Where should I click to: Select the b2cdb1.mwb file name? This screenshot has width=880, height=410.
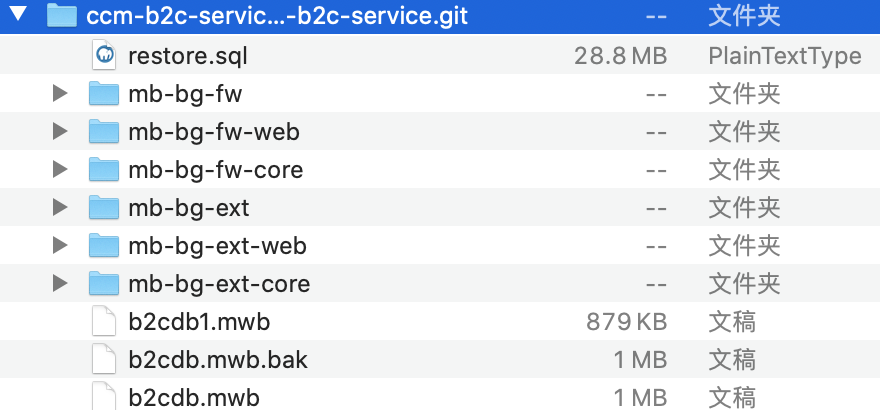[199, 322]
